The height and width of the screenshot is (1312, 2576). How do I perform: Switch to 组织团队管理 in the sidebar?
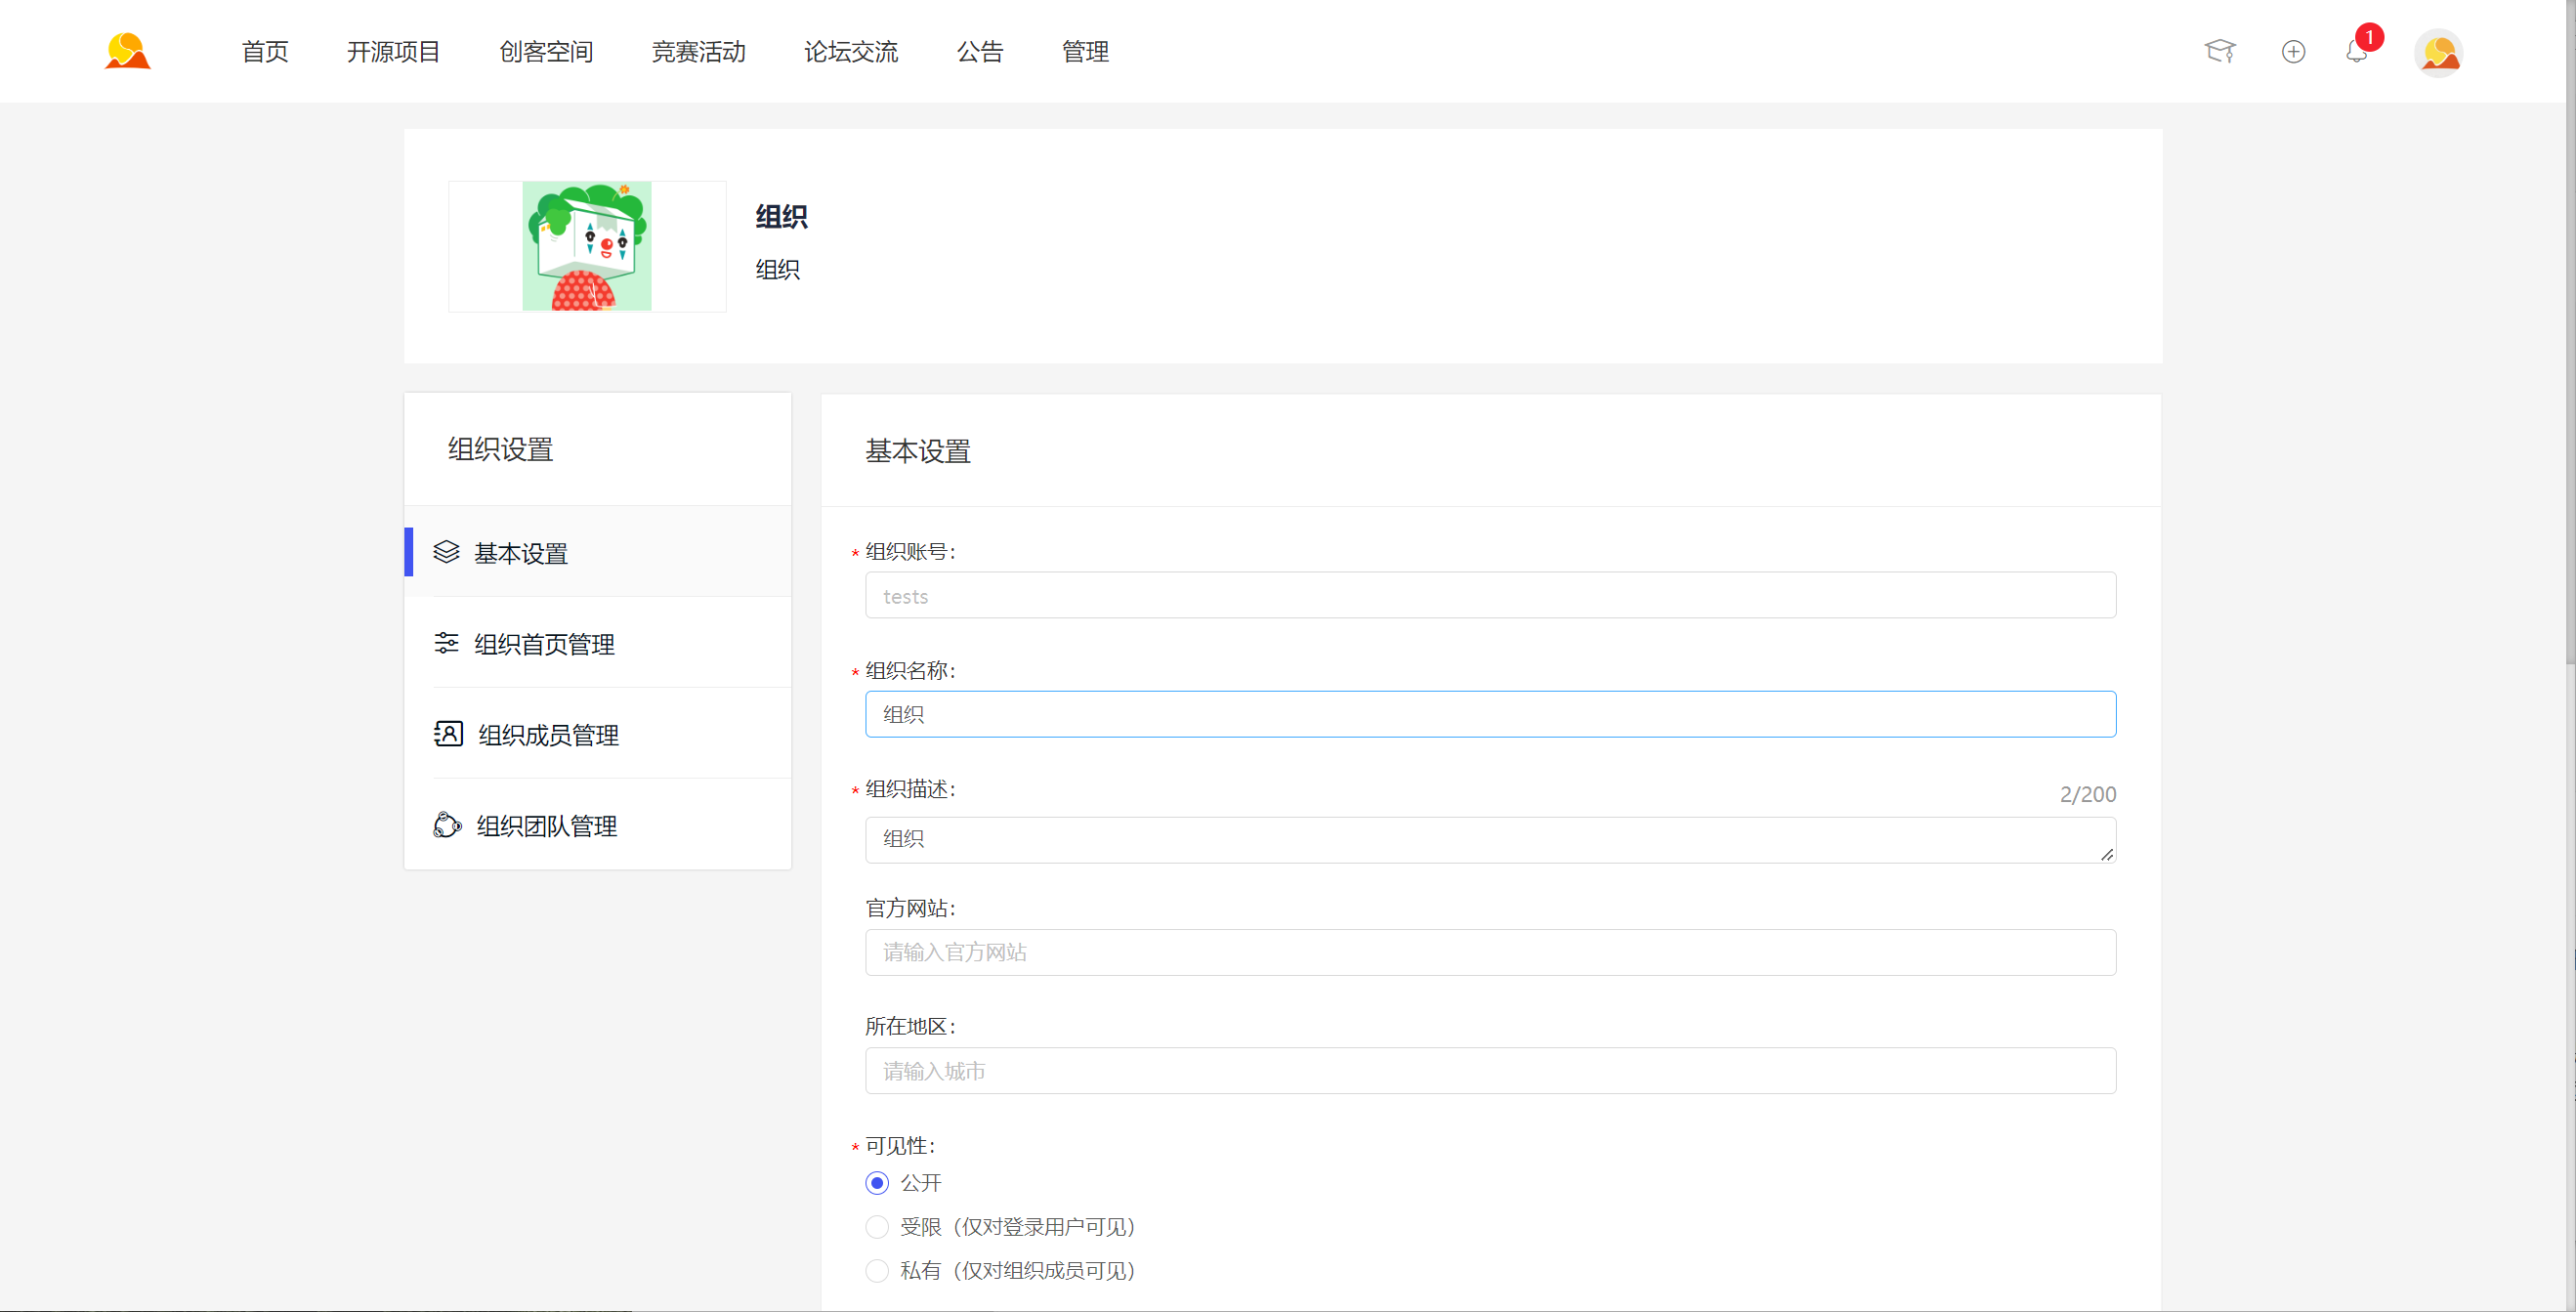click(598, 825)
